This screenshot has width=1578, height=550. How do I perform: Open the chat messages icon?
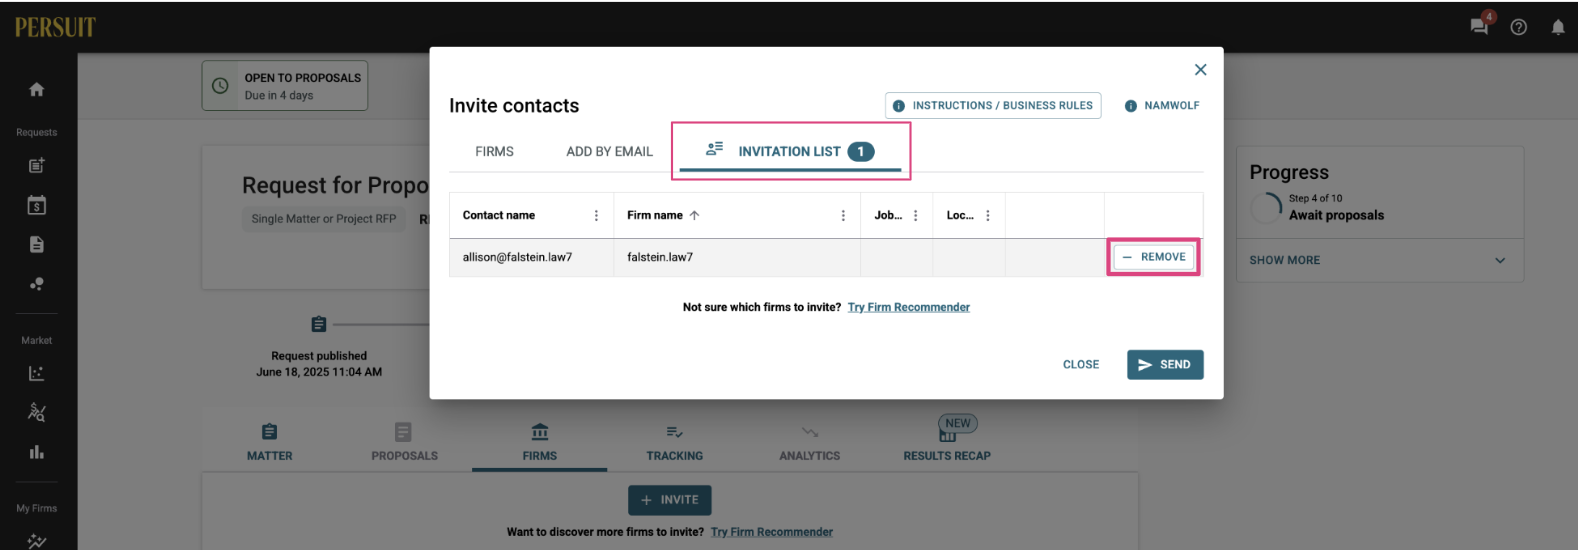1479,26
